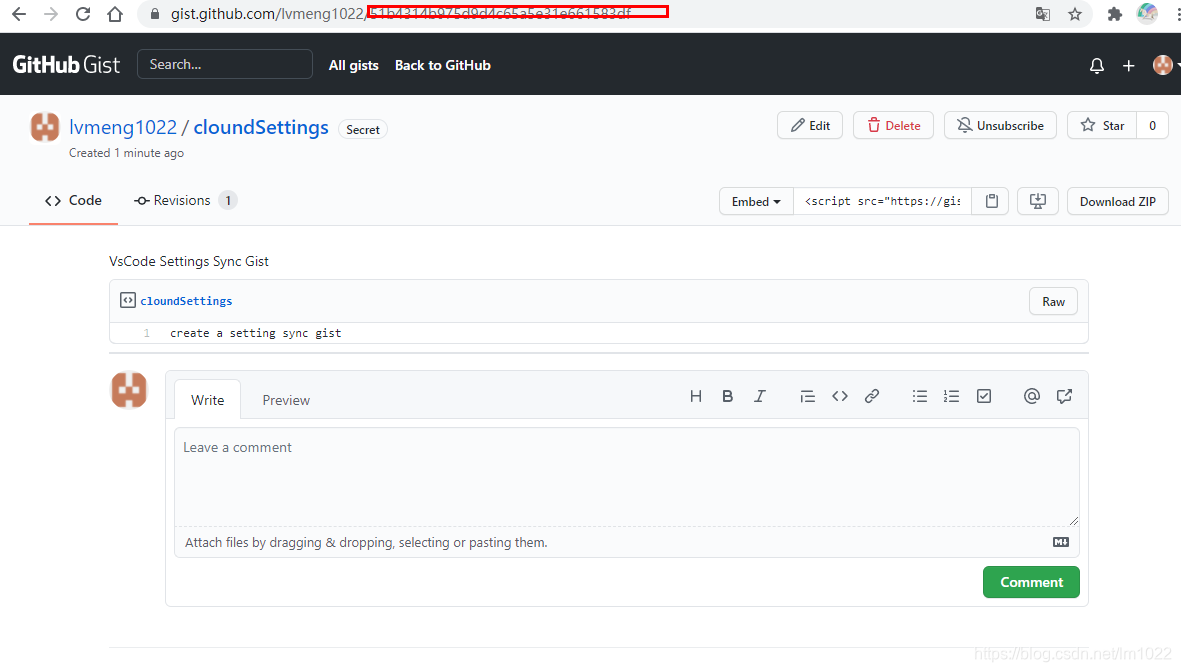The height and width of the screenshot is (672, 1181).
Task: Switch comment box to Preview tab
Action: click(x=286, y=400)
